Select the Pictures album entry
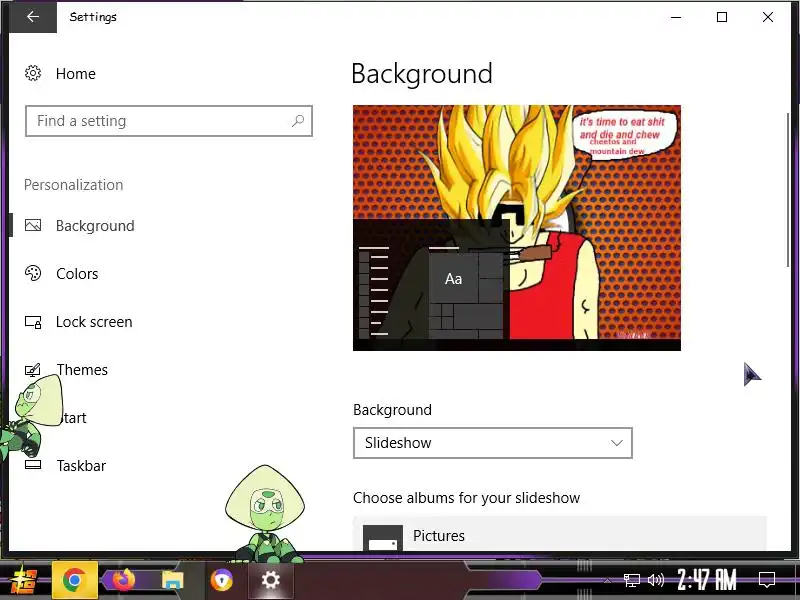The image size is (800, 600). coord(560,535)
